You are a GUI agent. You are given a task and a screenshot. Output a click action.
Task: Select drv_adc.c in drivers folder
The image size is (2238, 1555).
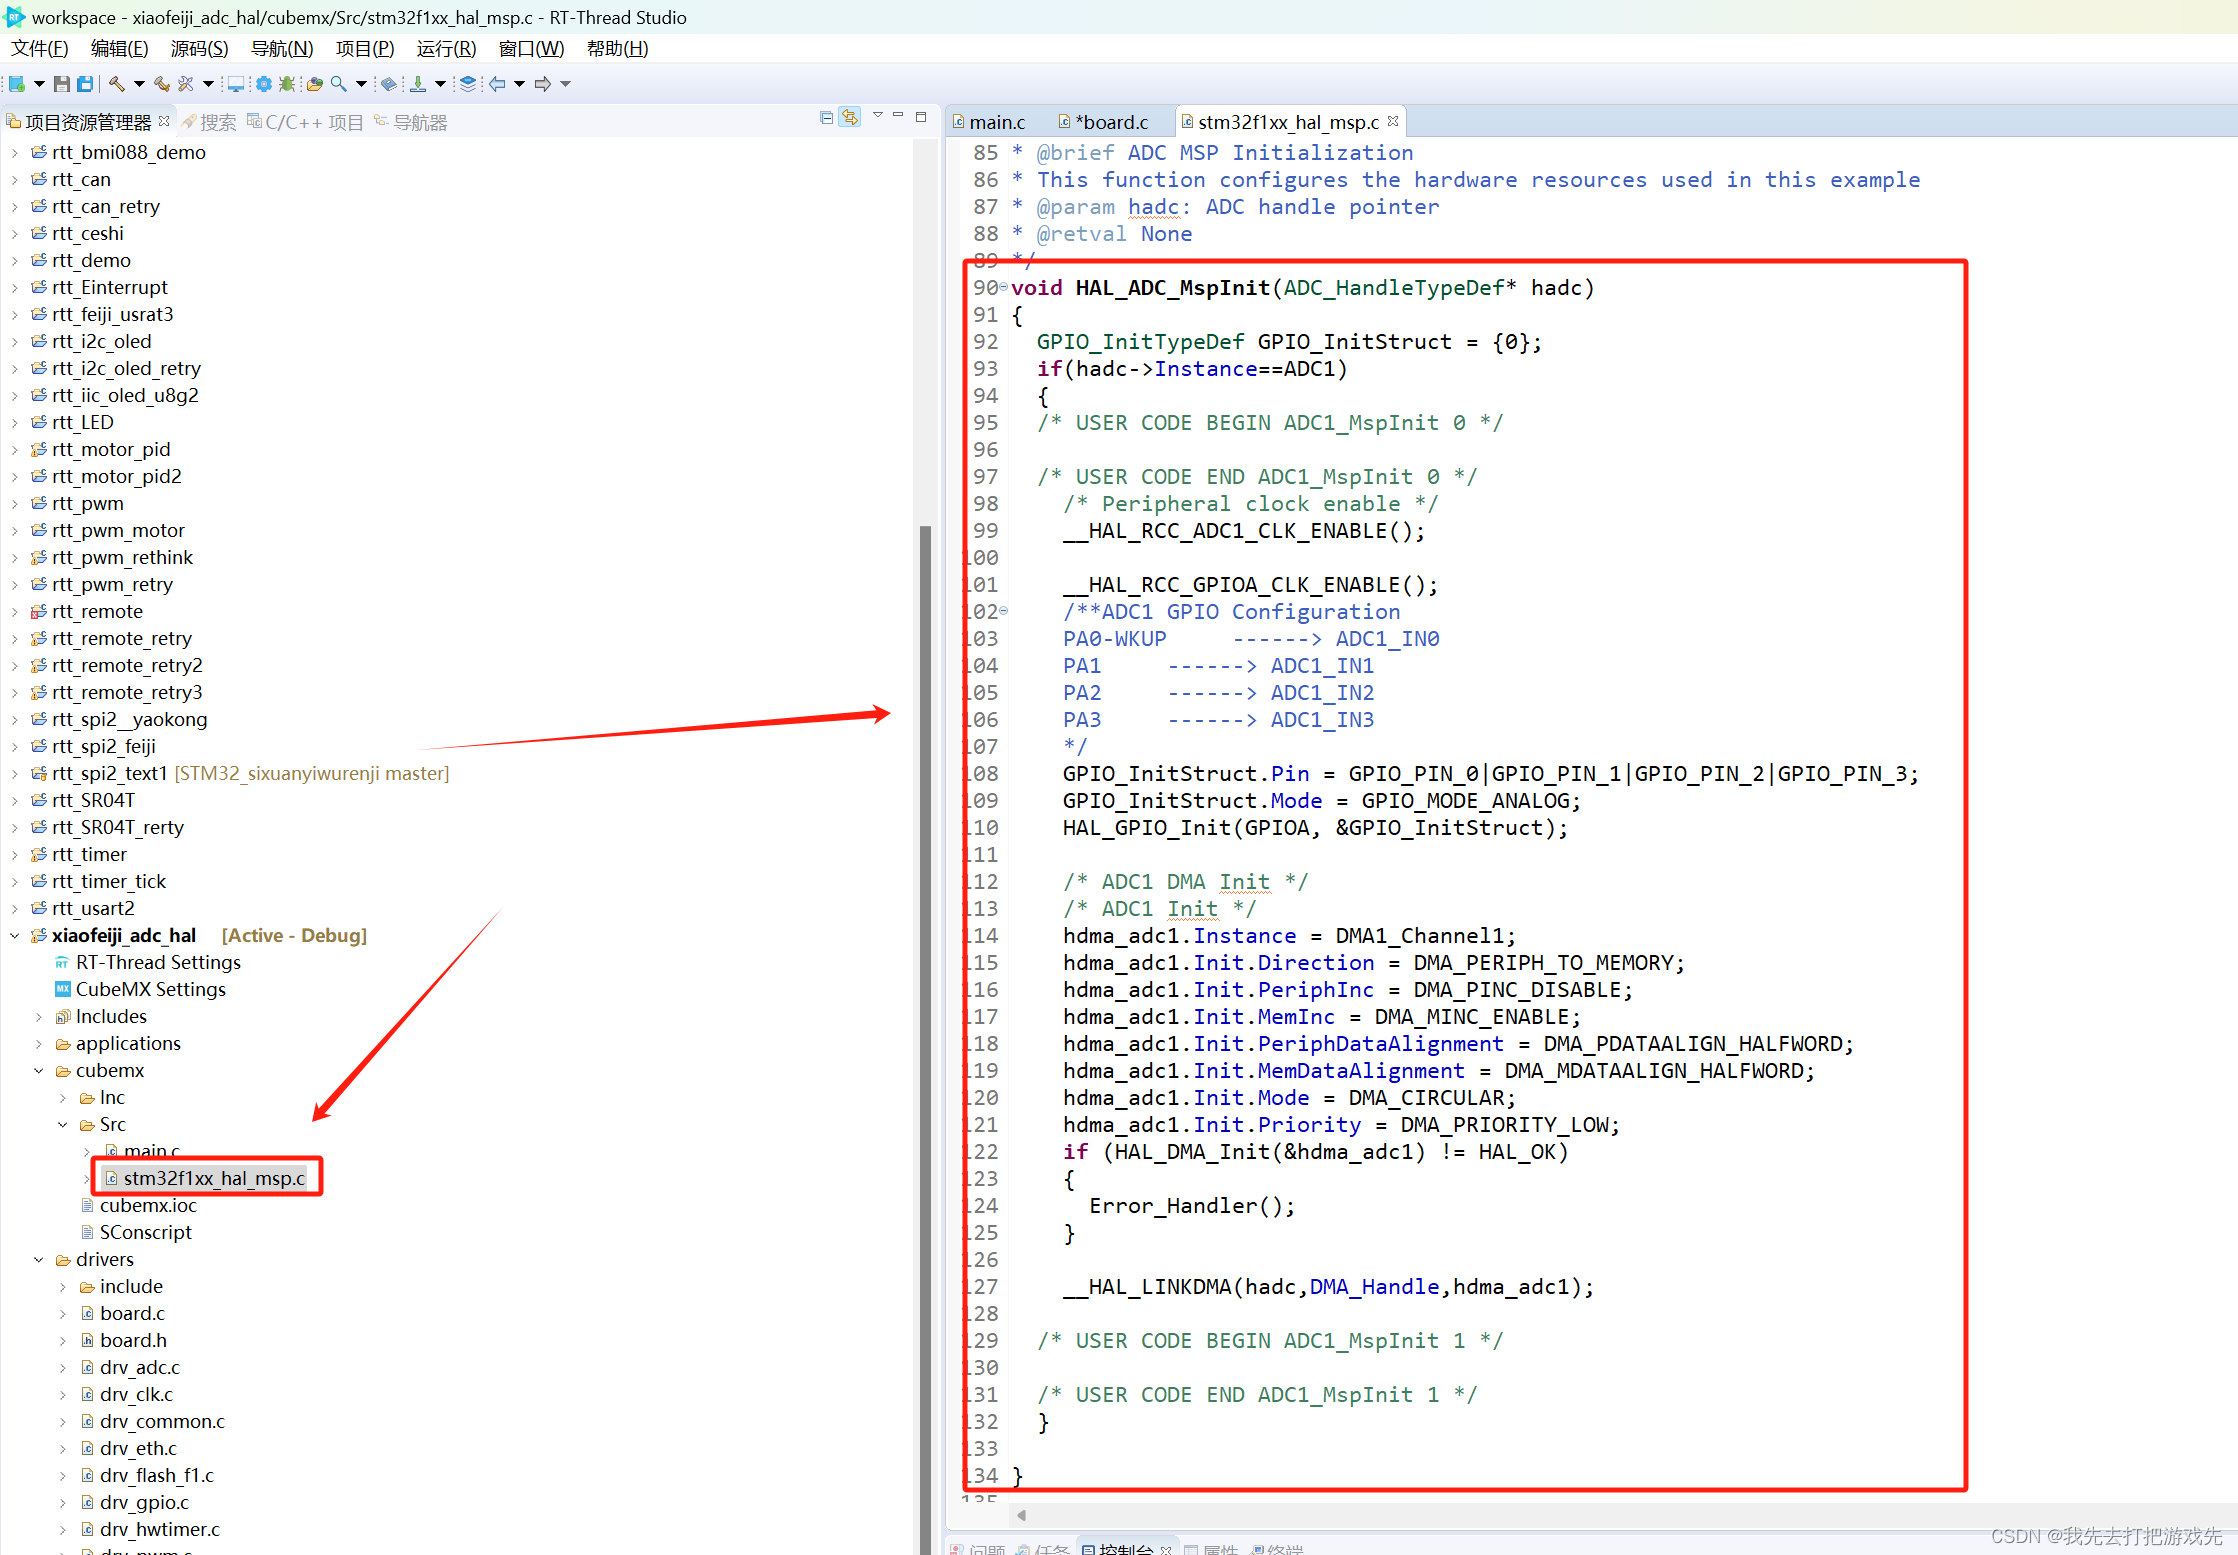(130, 1367)
